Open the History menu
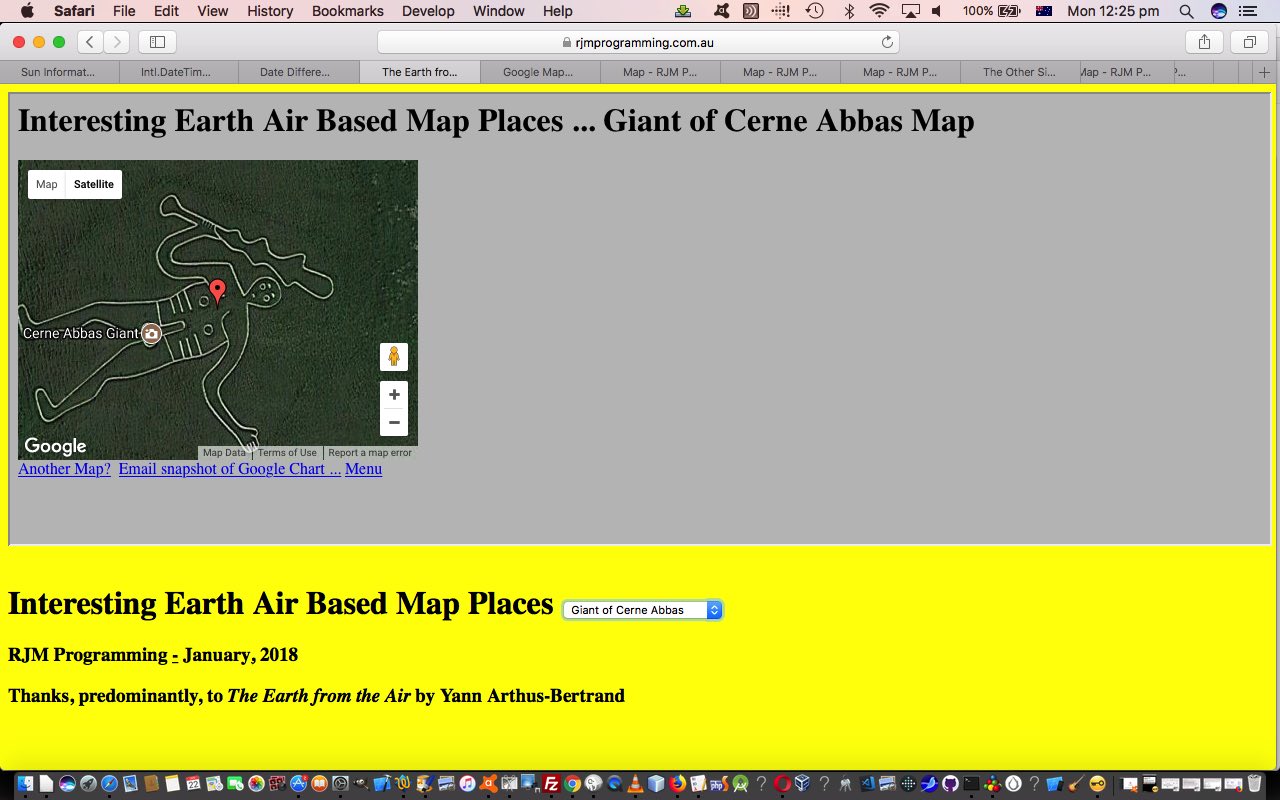 (x=270, y=11)
